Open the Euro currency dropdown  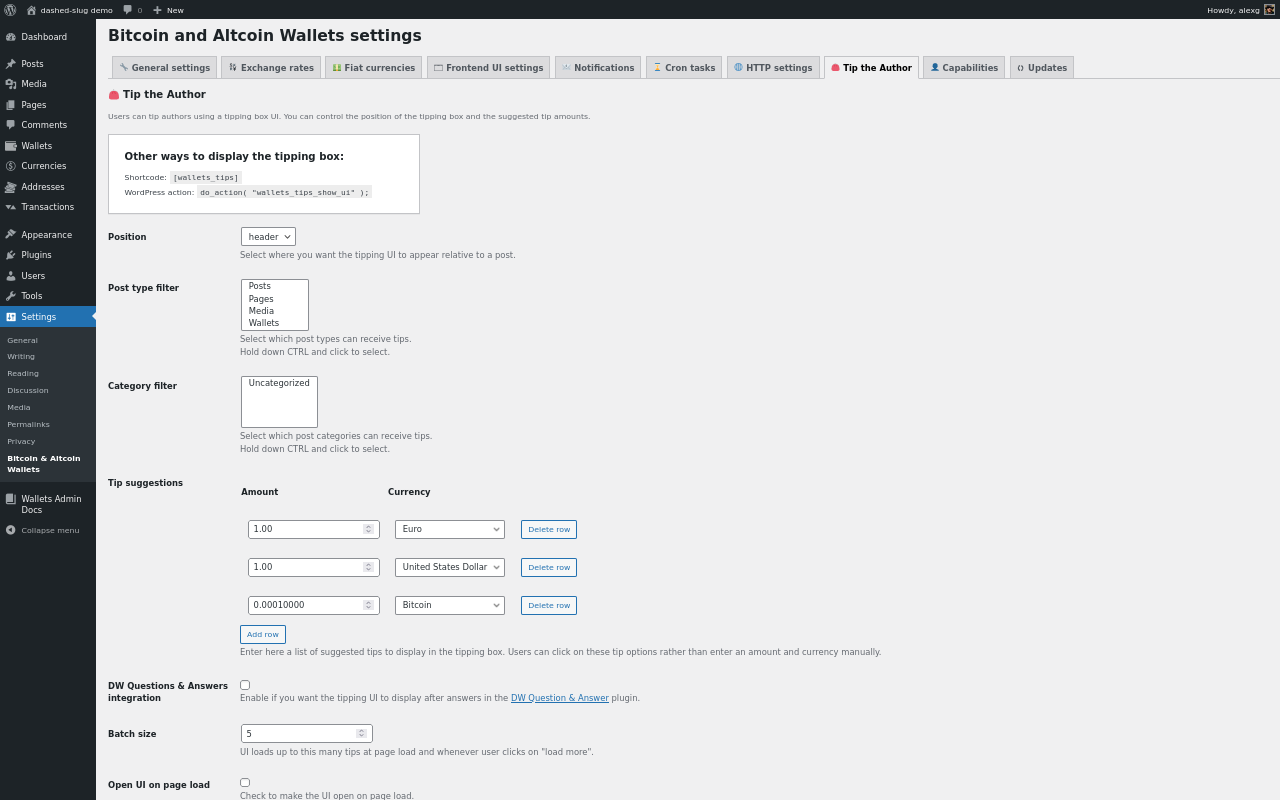click(450, 529)
